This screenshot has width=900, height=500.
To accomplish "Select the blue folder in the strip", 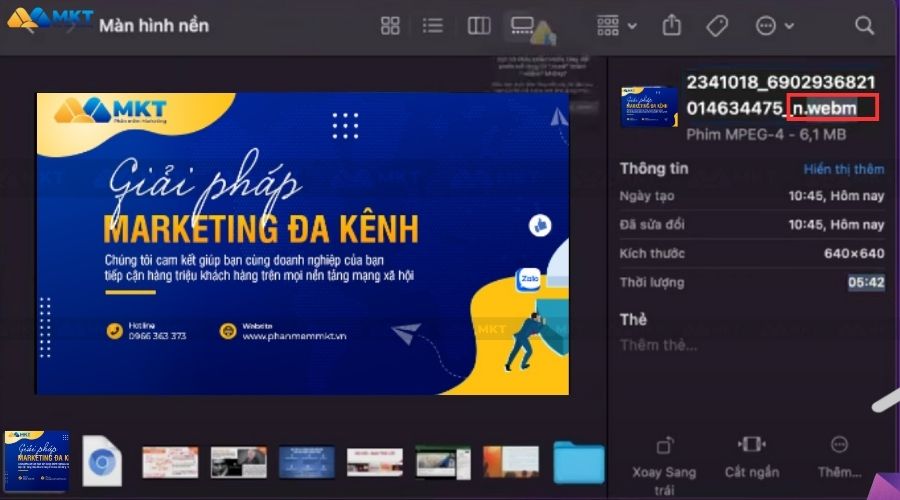I will click(579, 462).
